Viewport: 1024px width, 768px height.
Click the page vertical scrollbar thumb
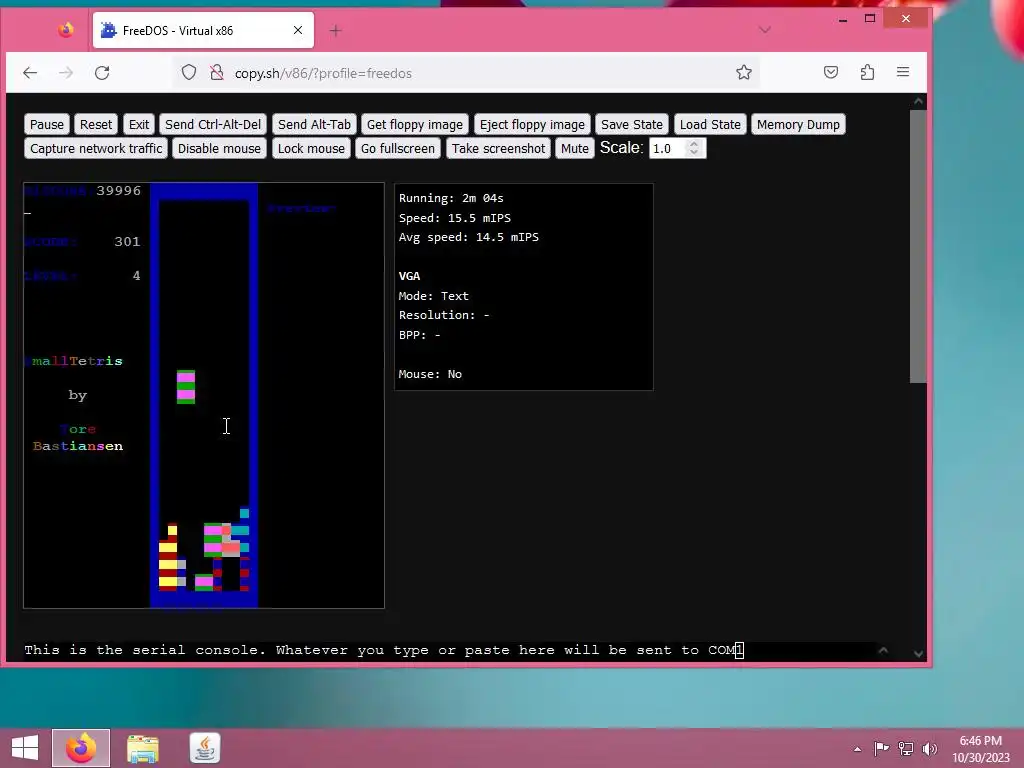click(918, 246)
